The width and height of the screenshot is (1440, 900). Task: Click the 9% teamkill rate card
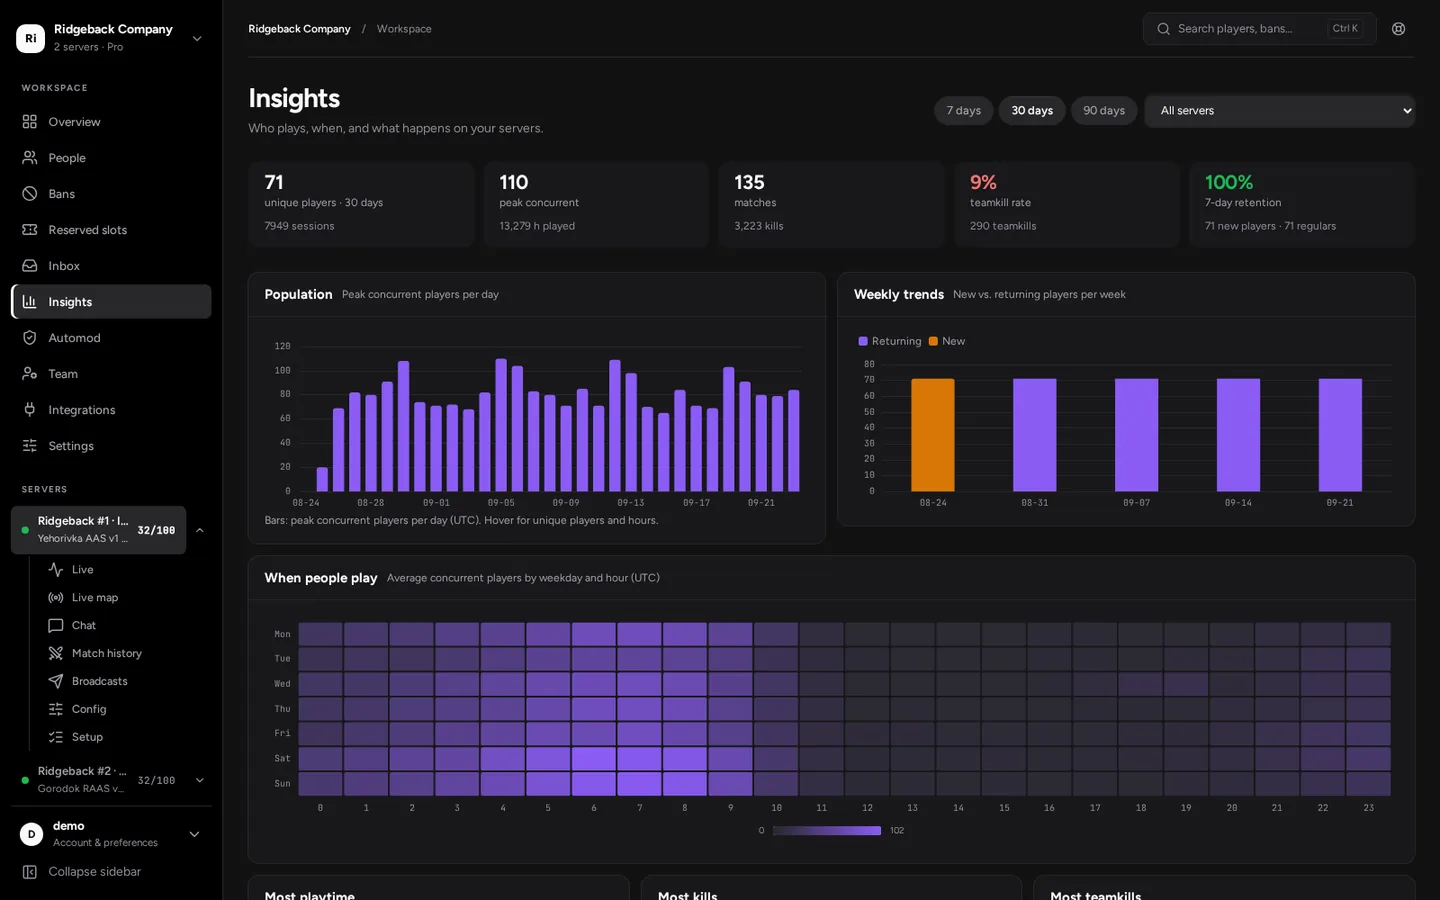1067,205
